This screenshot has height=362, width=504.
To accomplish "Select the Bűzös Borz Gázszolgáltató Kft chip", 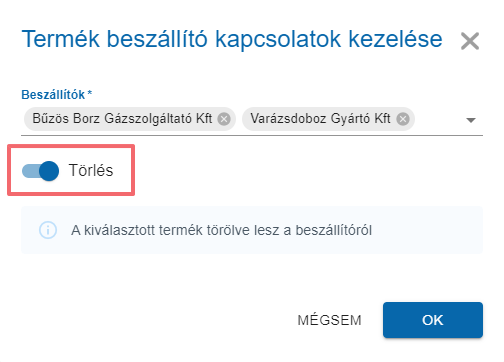I will (122, 119).
